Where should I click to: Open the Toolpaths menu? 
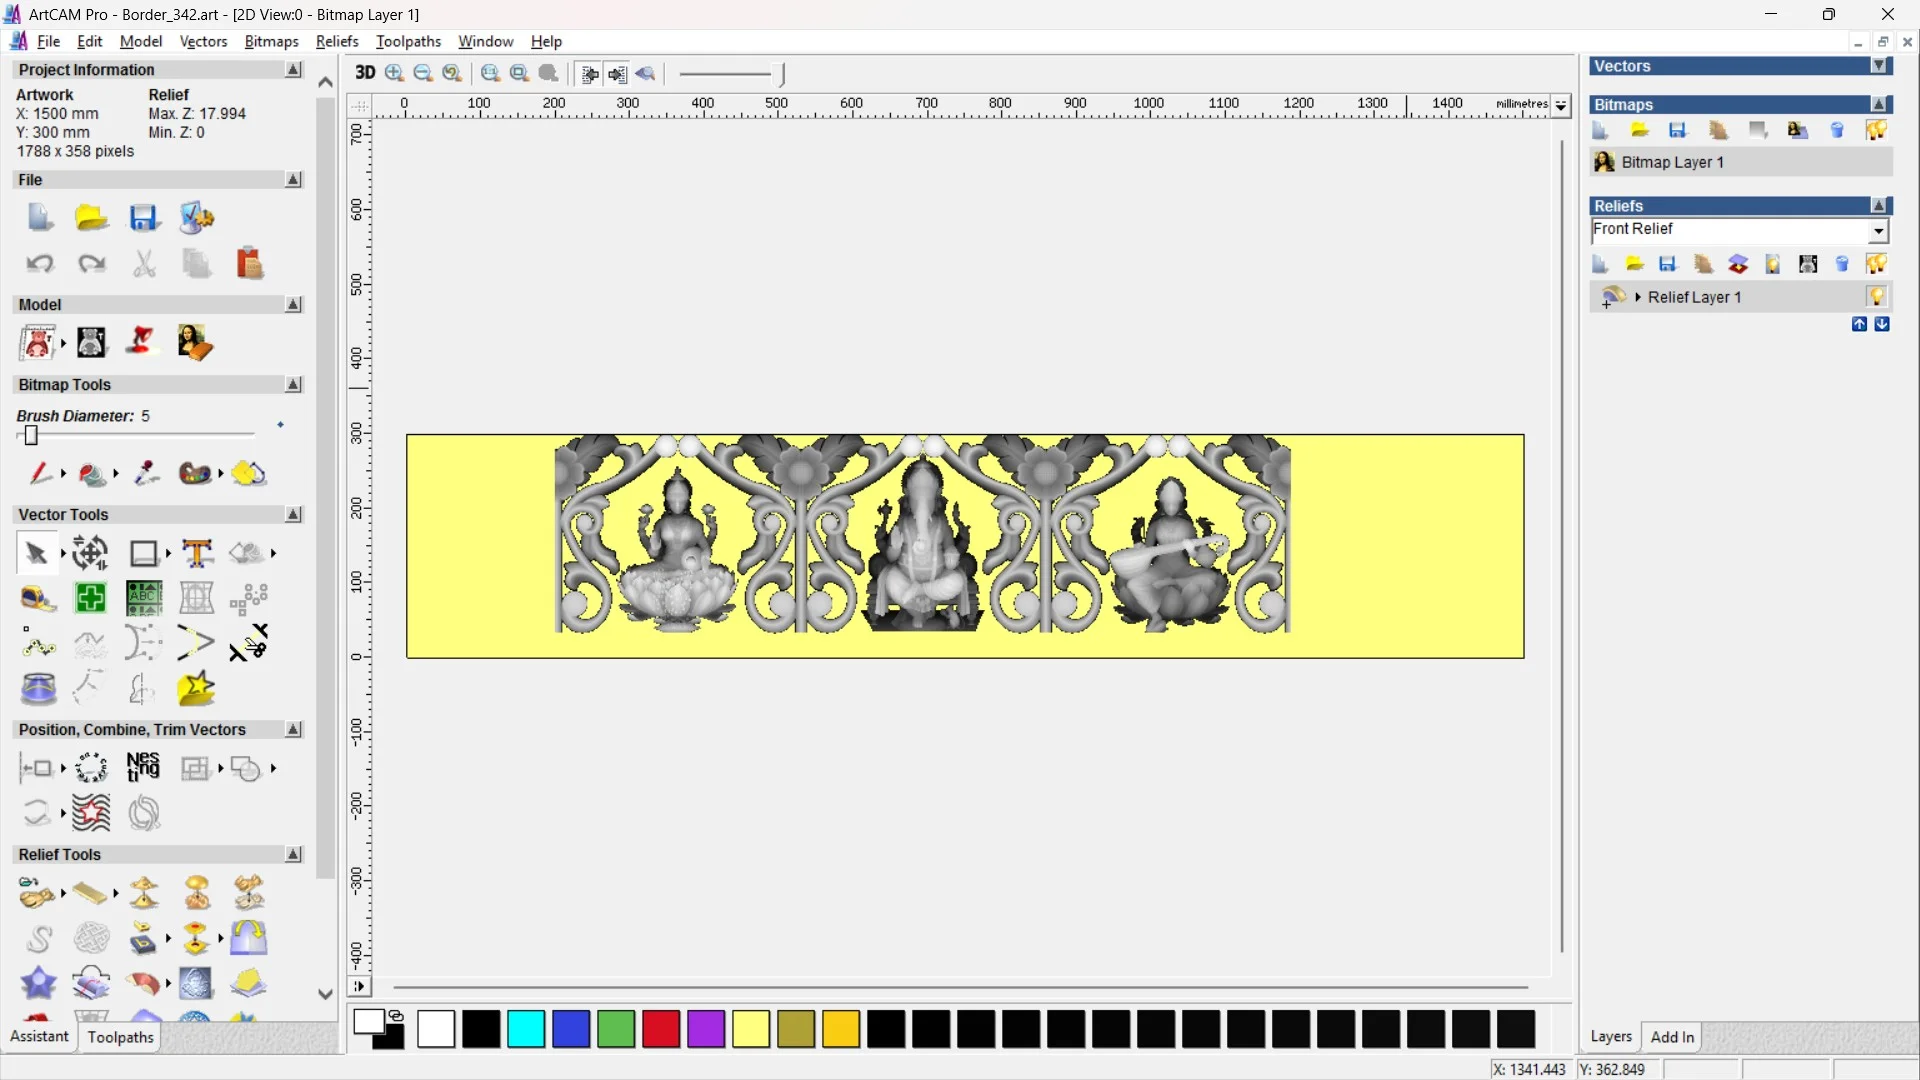point(408,41)
